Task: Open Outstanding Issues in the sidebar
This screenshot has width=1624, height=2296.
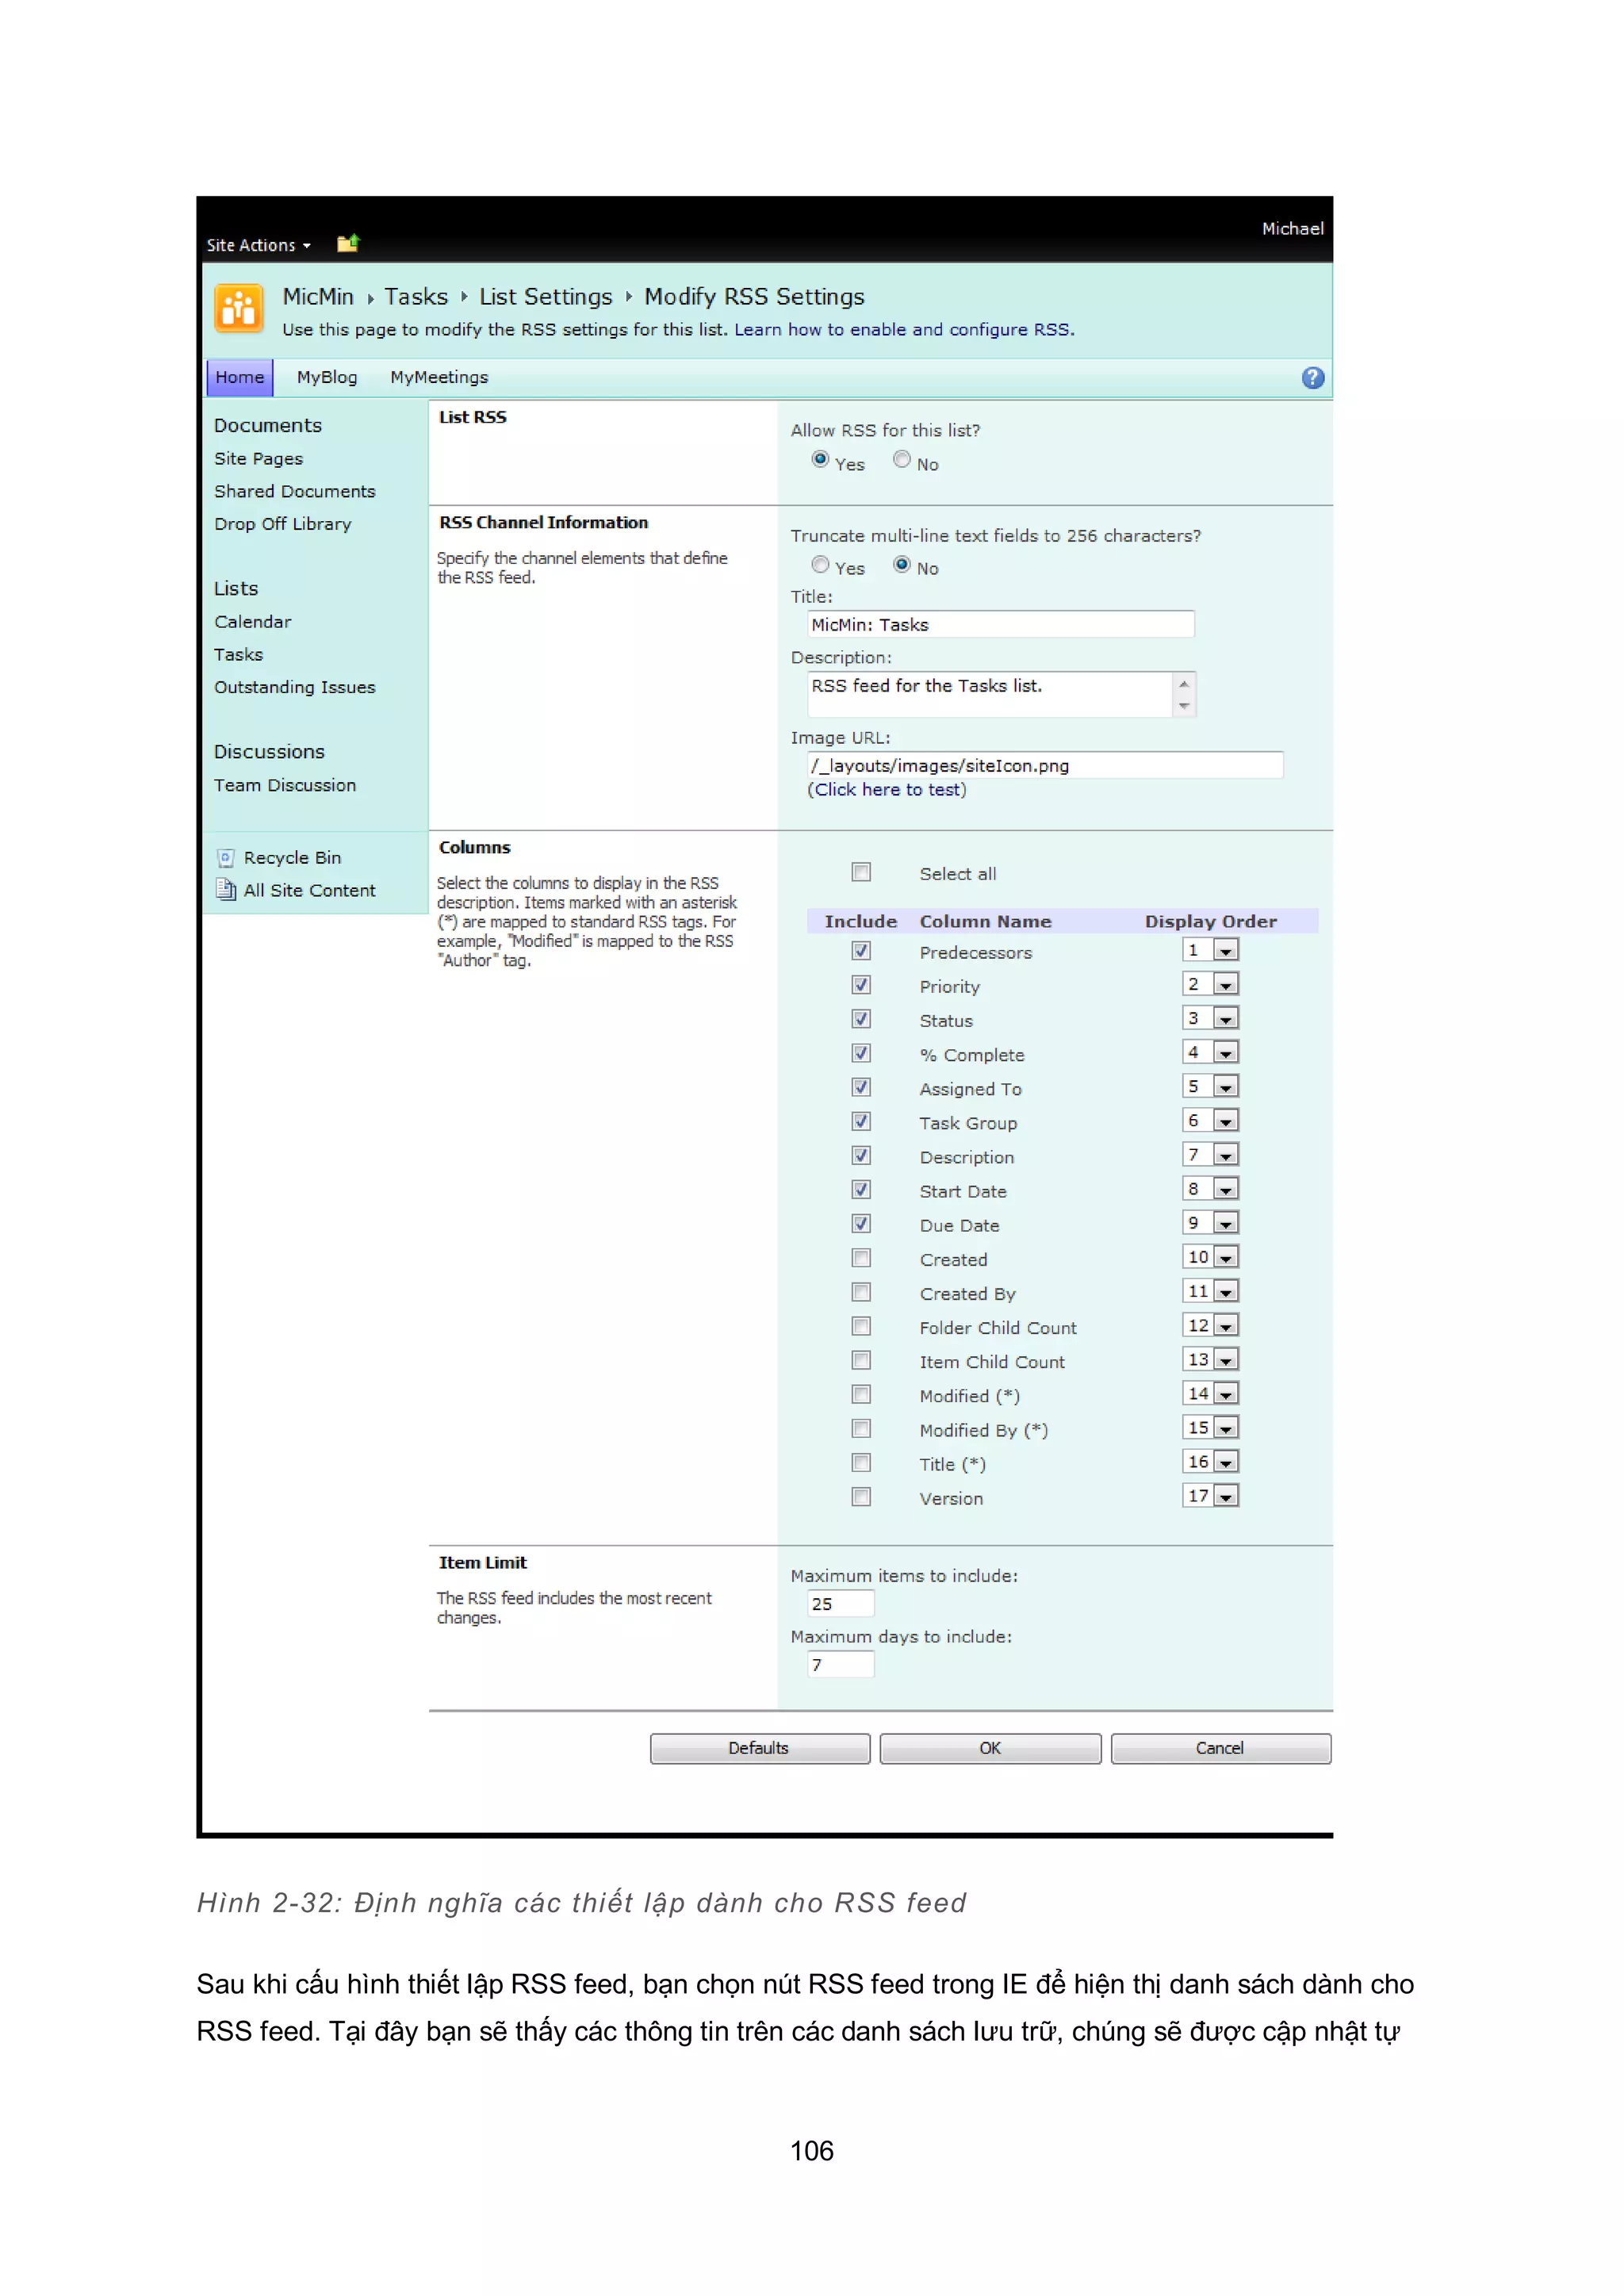Action: (x=295, y=687)
